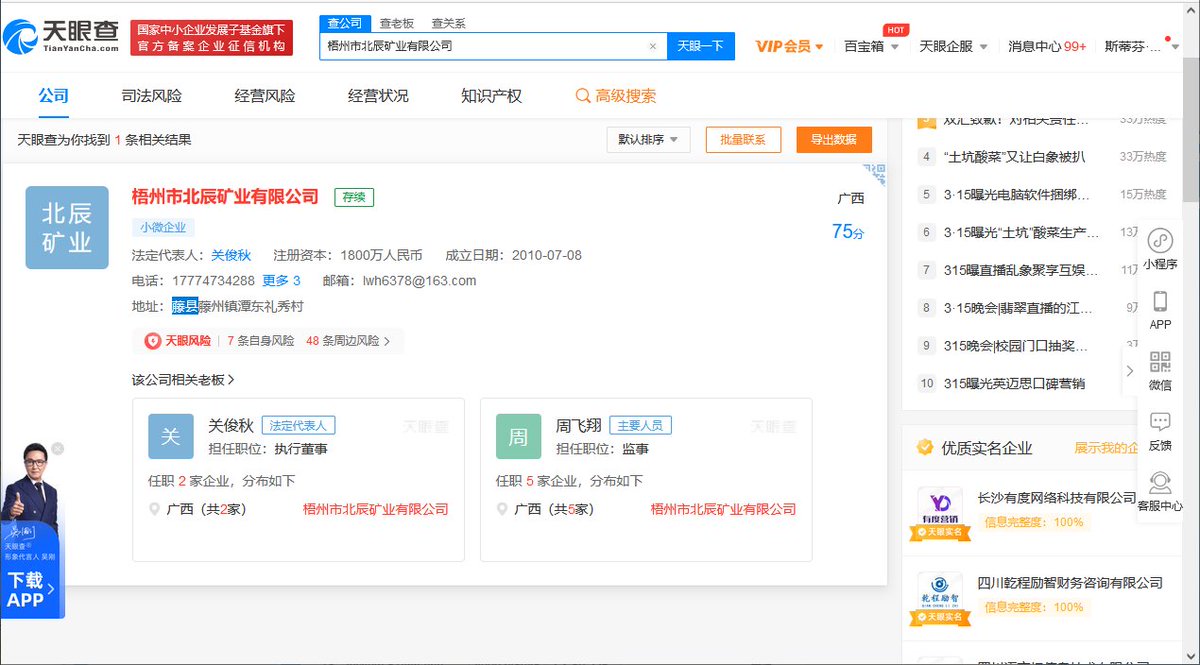The image size is (1200, 665).
Task: Open the VIP会员 dropdown
Action: [789, 46]
